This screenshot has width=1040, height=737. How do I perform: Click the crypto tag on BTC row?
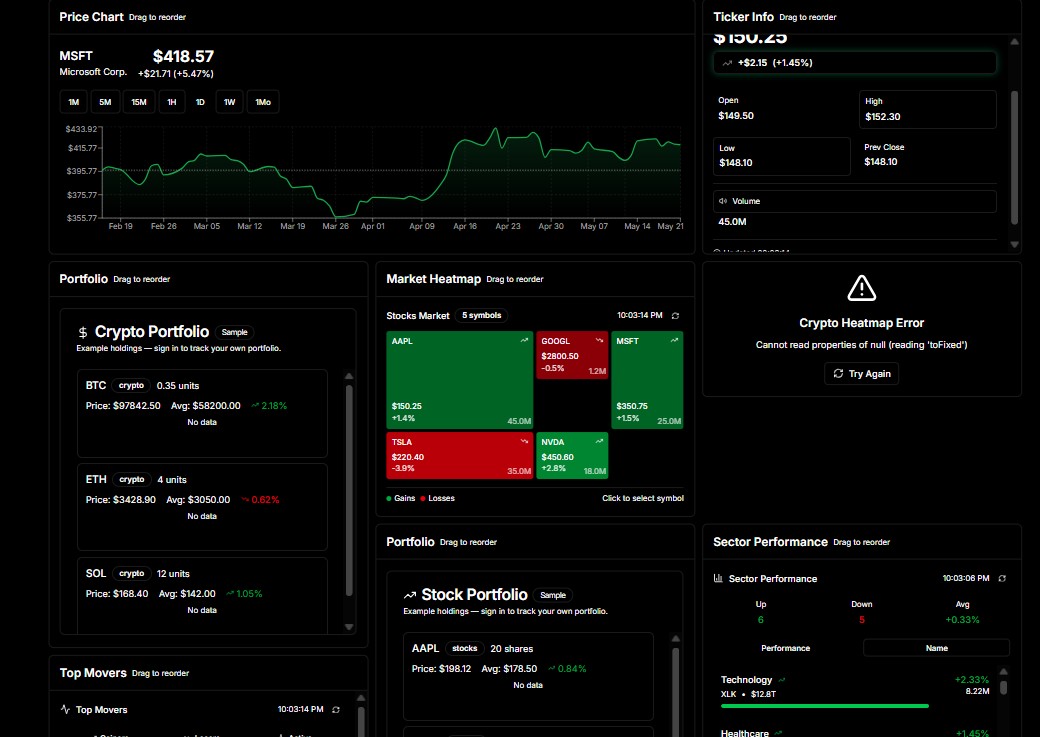click(131, 385)
